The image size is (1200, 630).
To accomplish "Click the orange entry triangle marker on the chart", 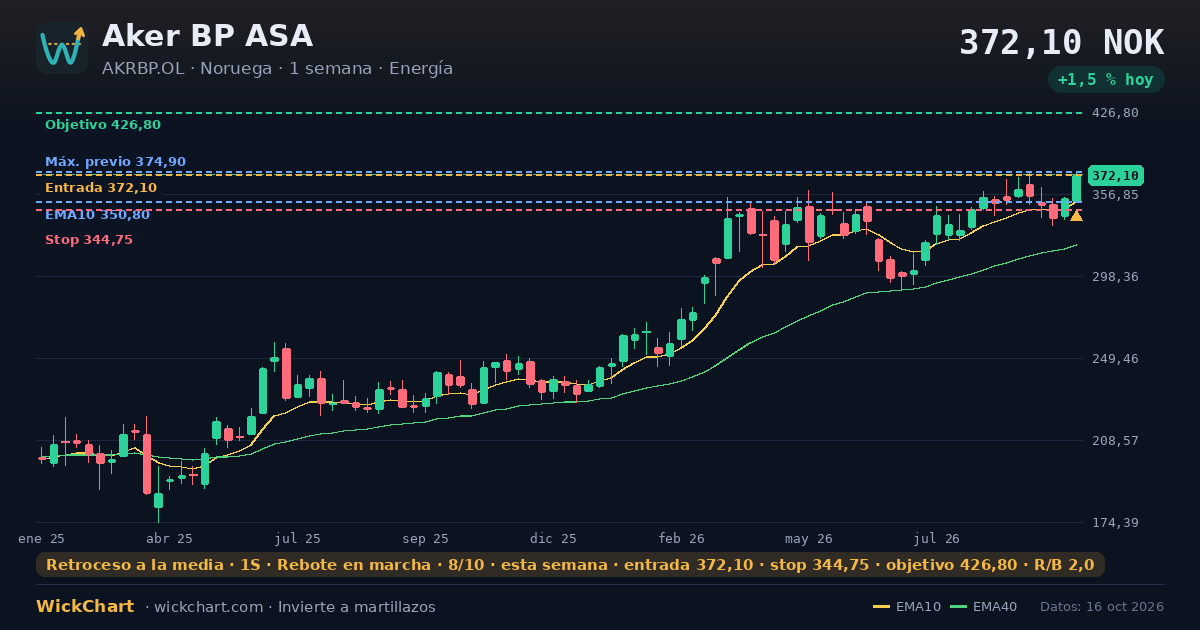I will 1076,215.
